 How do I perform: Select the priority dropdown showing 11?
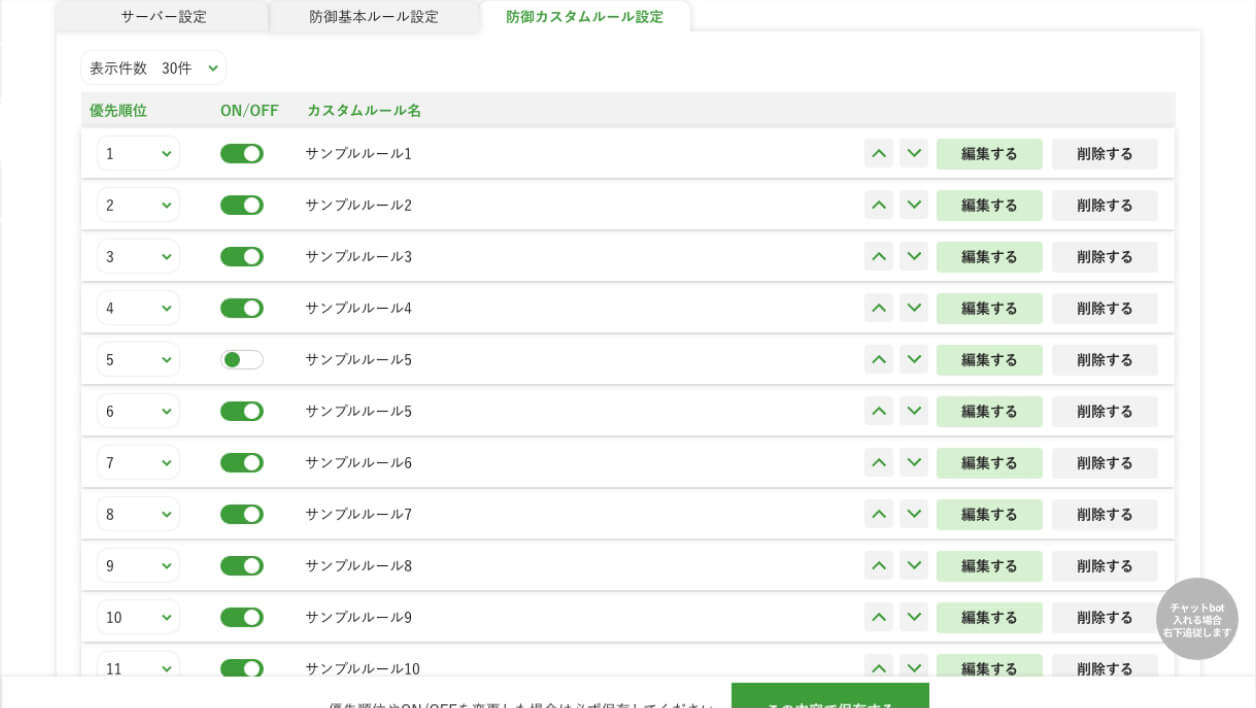137,668
